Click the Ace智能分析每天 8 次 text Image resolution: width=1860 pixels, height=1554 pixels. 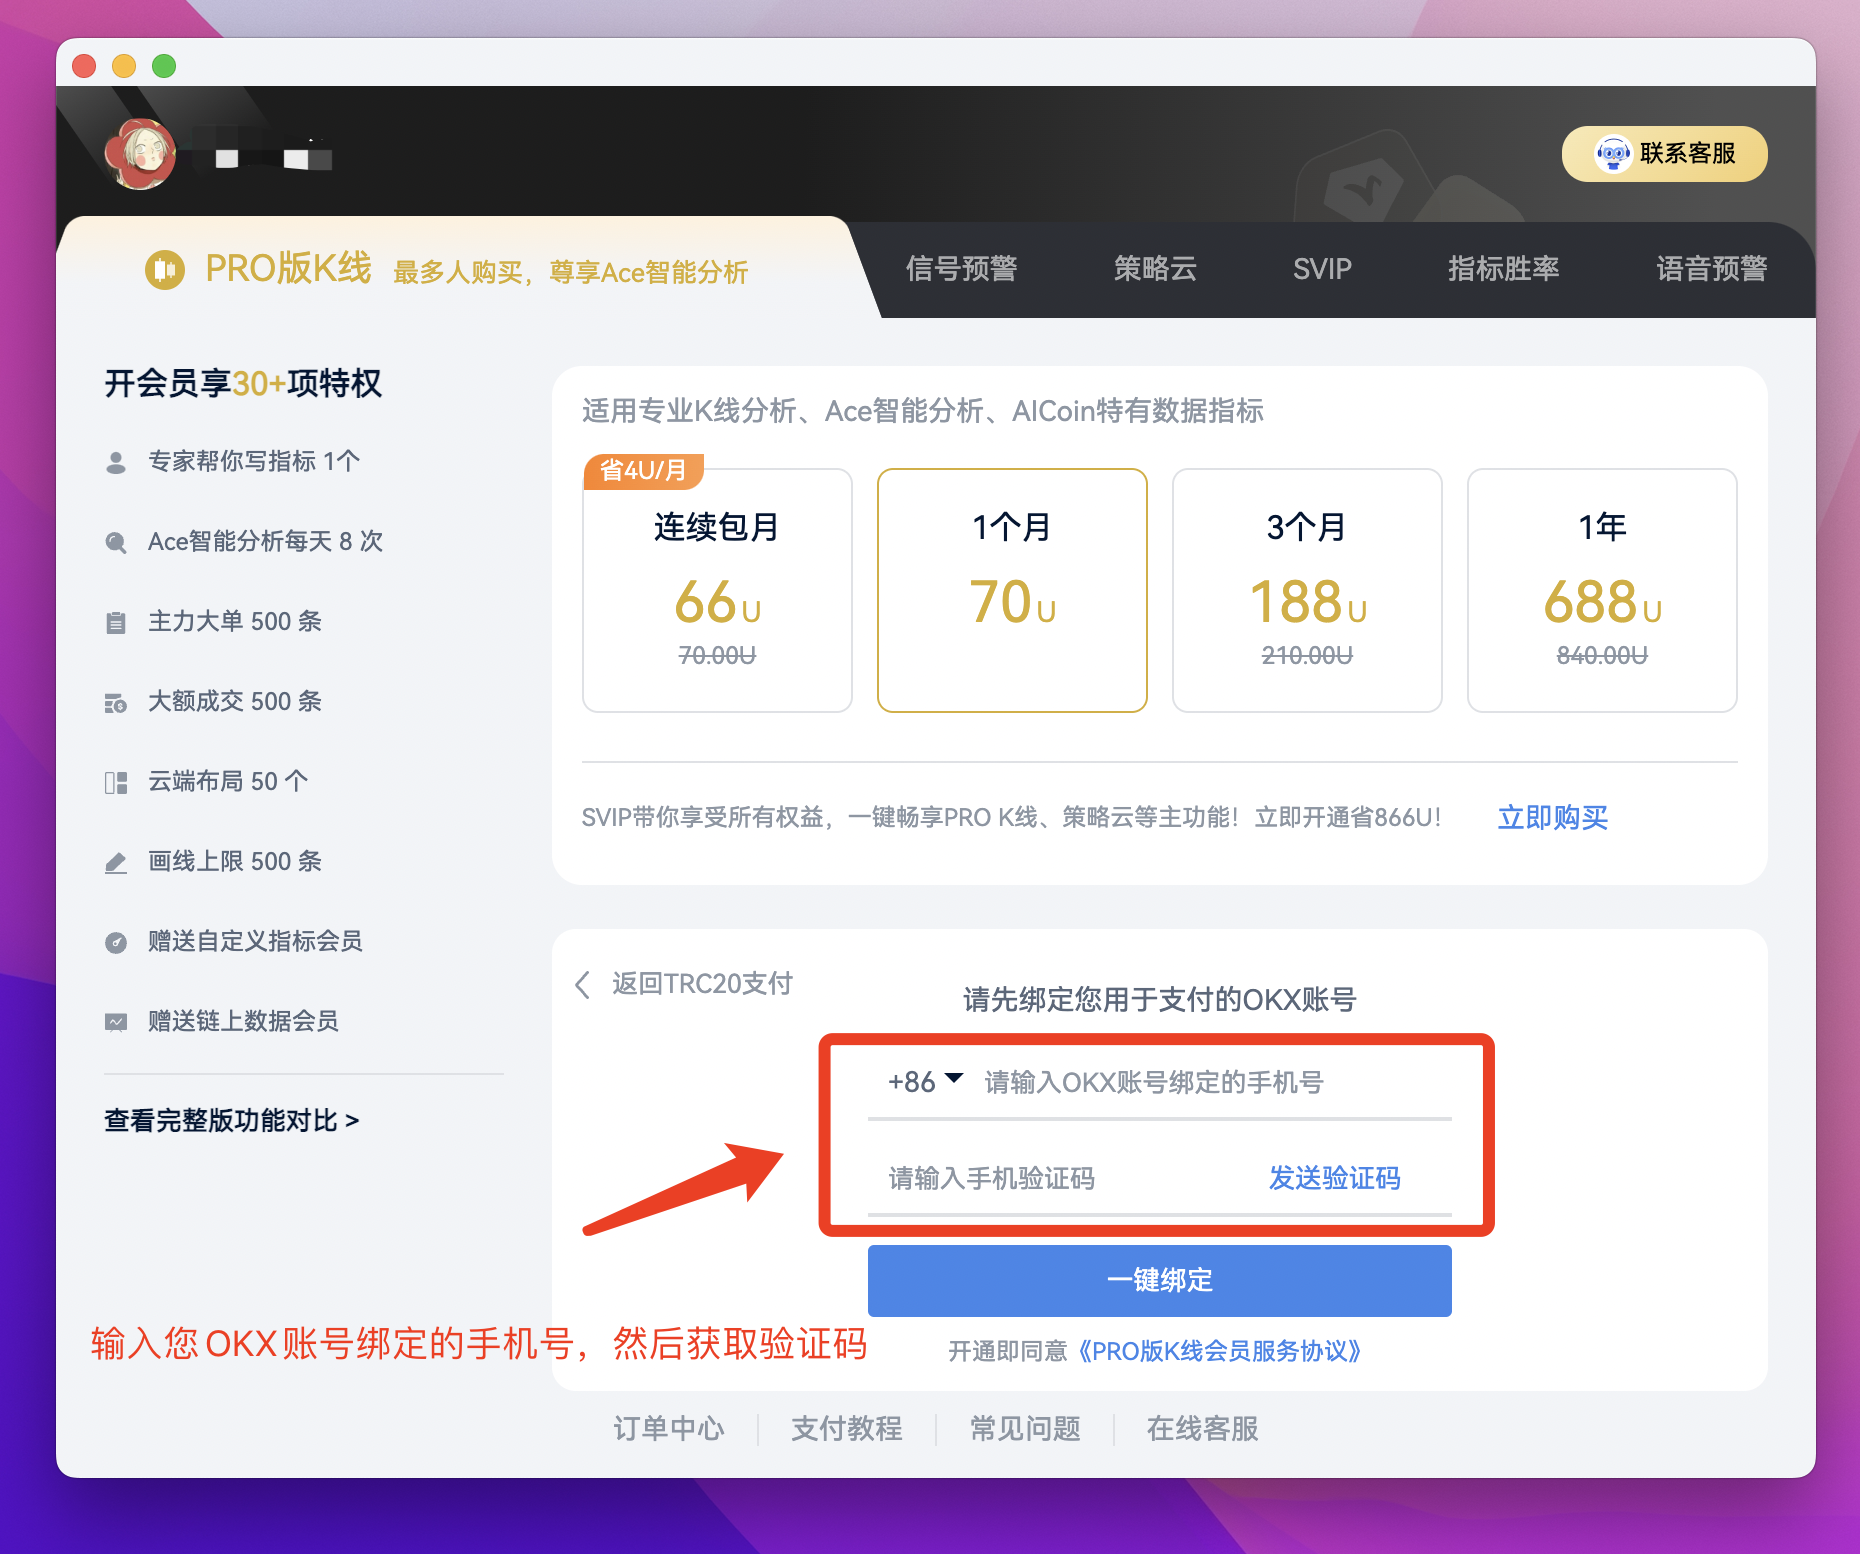tap(266, 541)
